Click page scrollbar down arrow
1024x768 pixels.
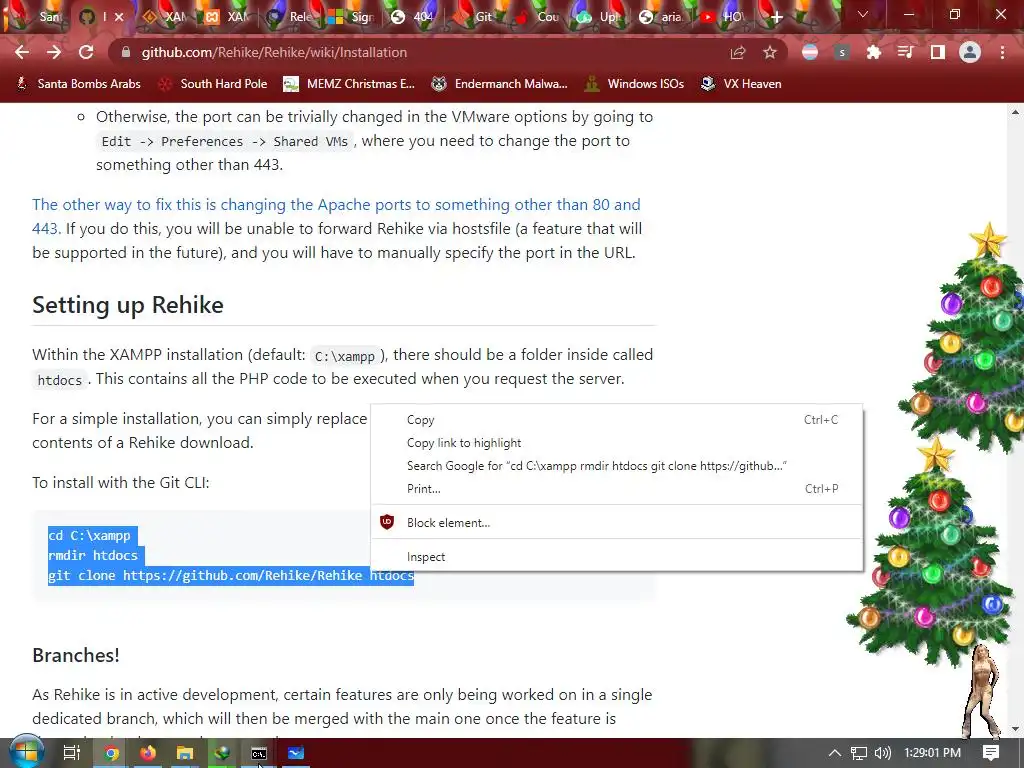[x=1015, y=729]
